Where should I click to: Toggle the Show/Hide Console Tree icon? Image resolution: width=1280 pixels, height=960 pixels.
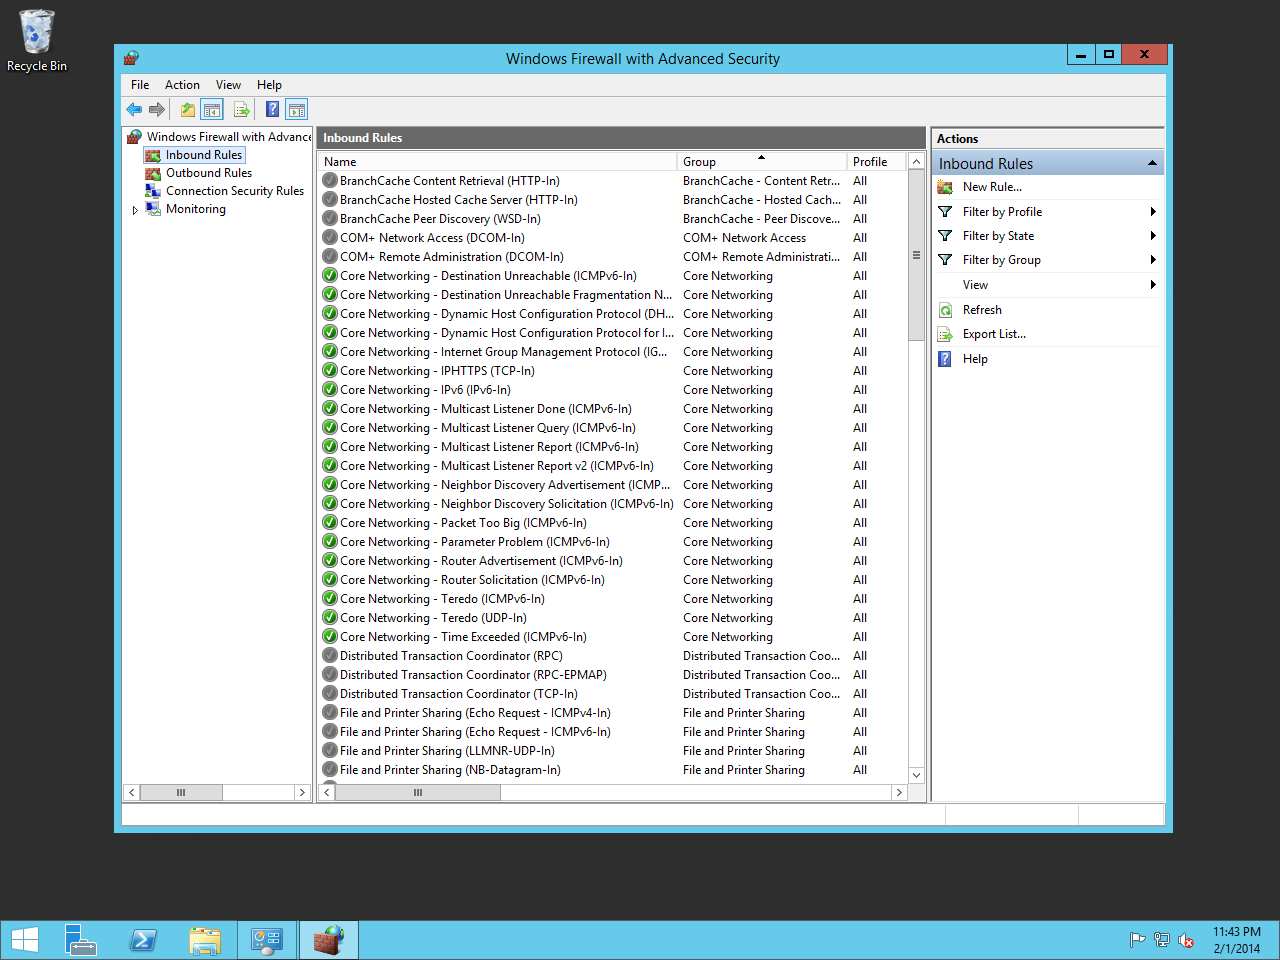pos(212,109)
